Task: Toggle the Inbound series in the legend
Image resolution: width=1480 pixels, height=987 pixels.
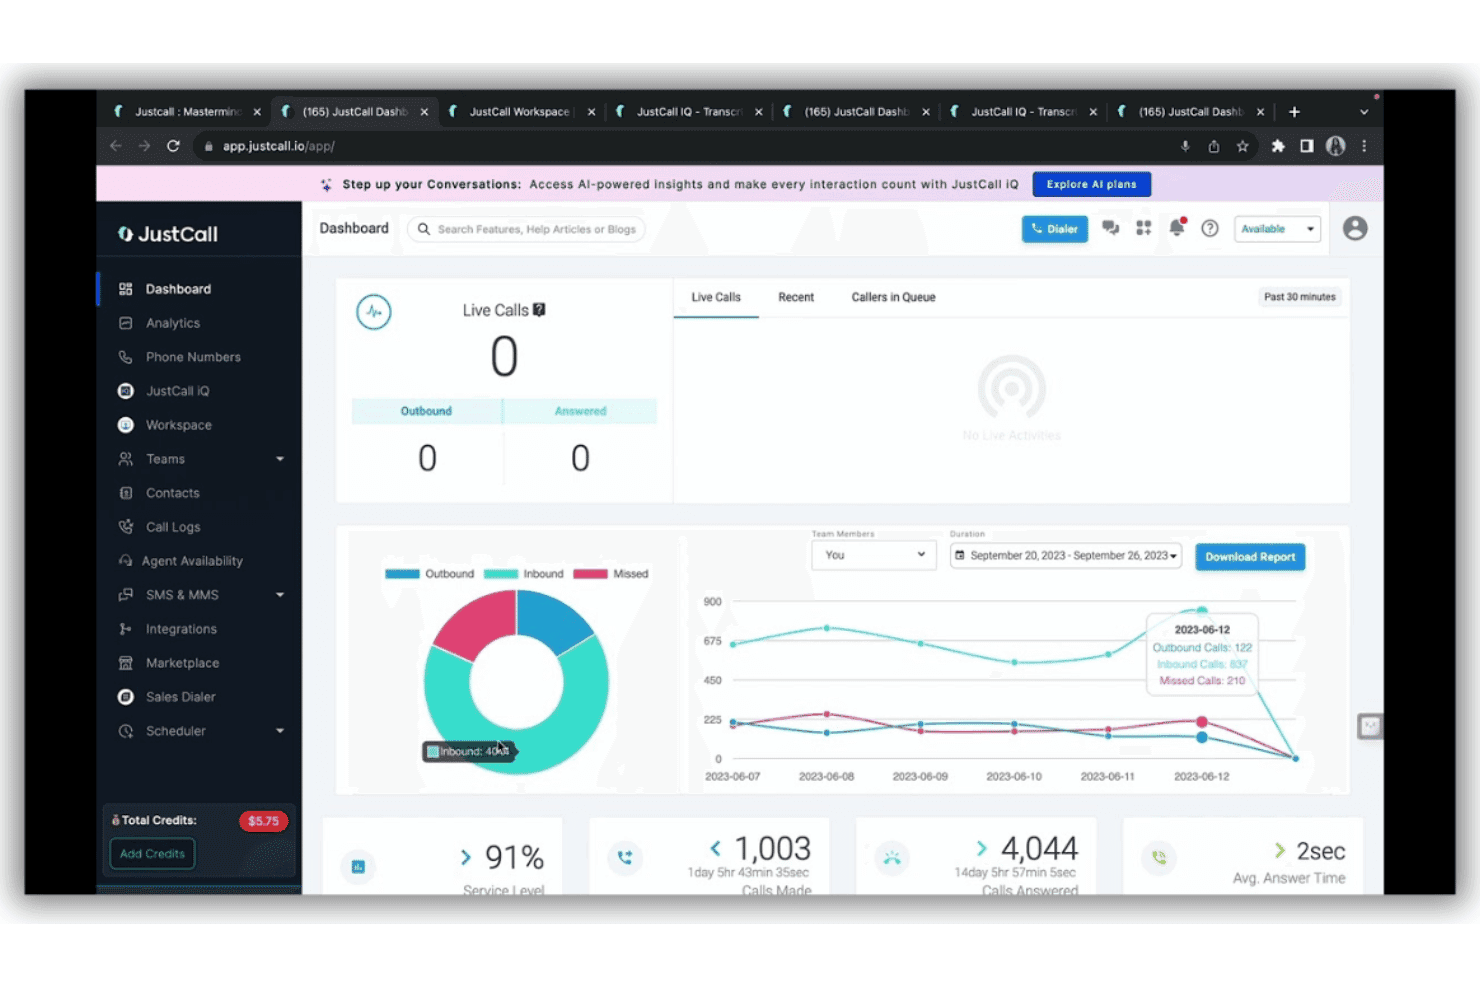Action: click(524, 574)
